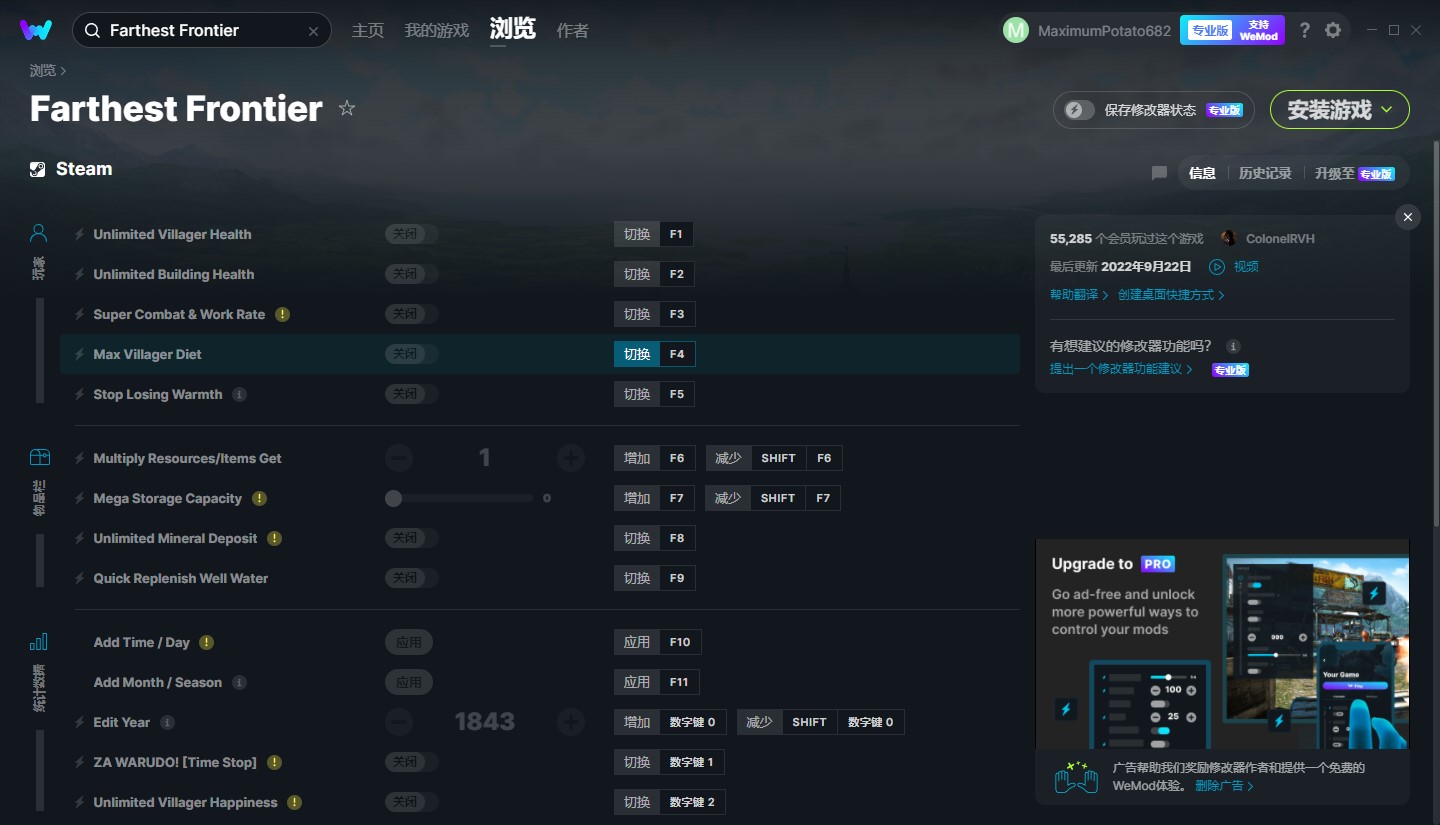Show info icon for Stop Losing Warmth
The image size is (1440, 825).
(240, 394)
